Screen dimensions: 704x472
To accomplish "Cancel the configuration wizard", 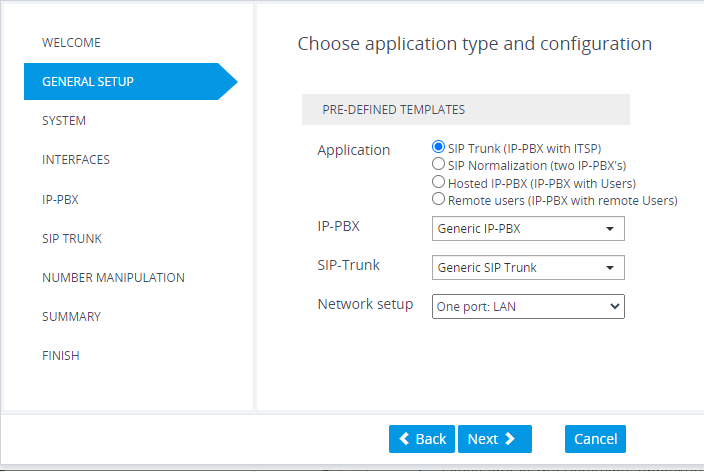I will [595, 439].
